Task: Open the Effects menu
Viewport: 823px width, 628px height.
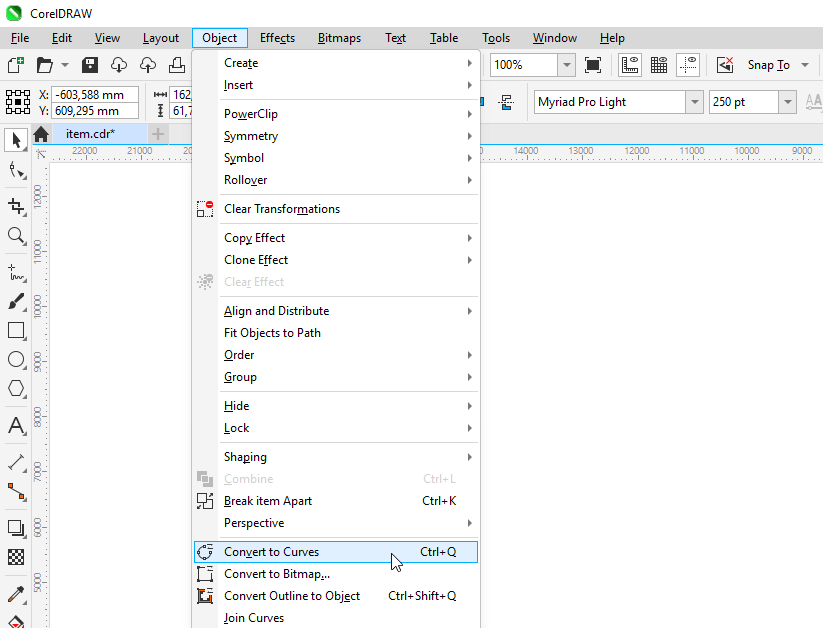Action: click(277, 38)
